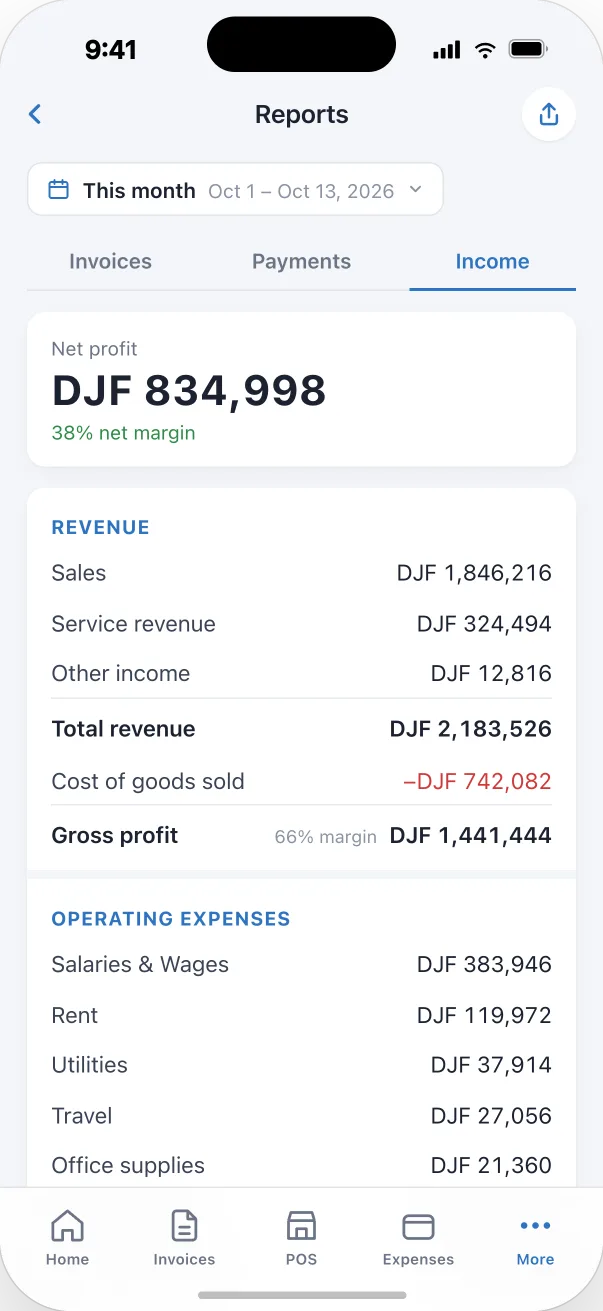
Task: Click the DJF 1,846,216 sales amount
Action: 474,573
